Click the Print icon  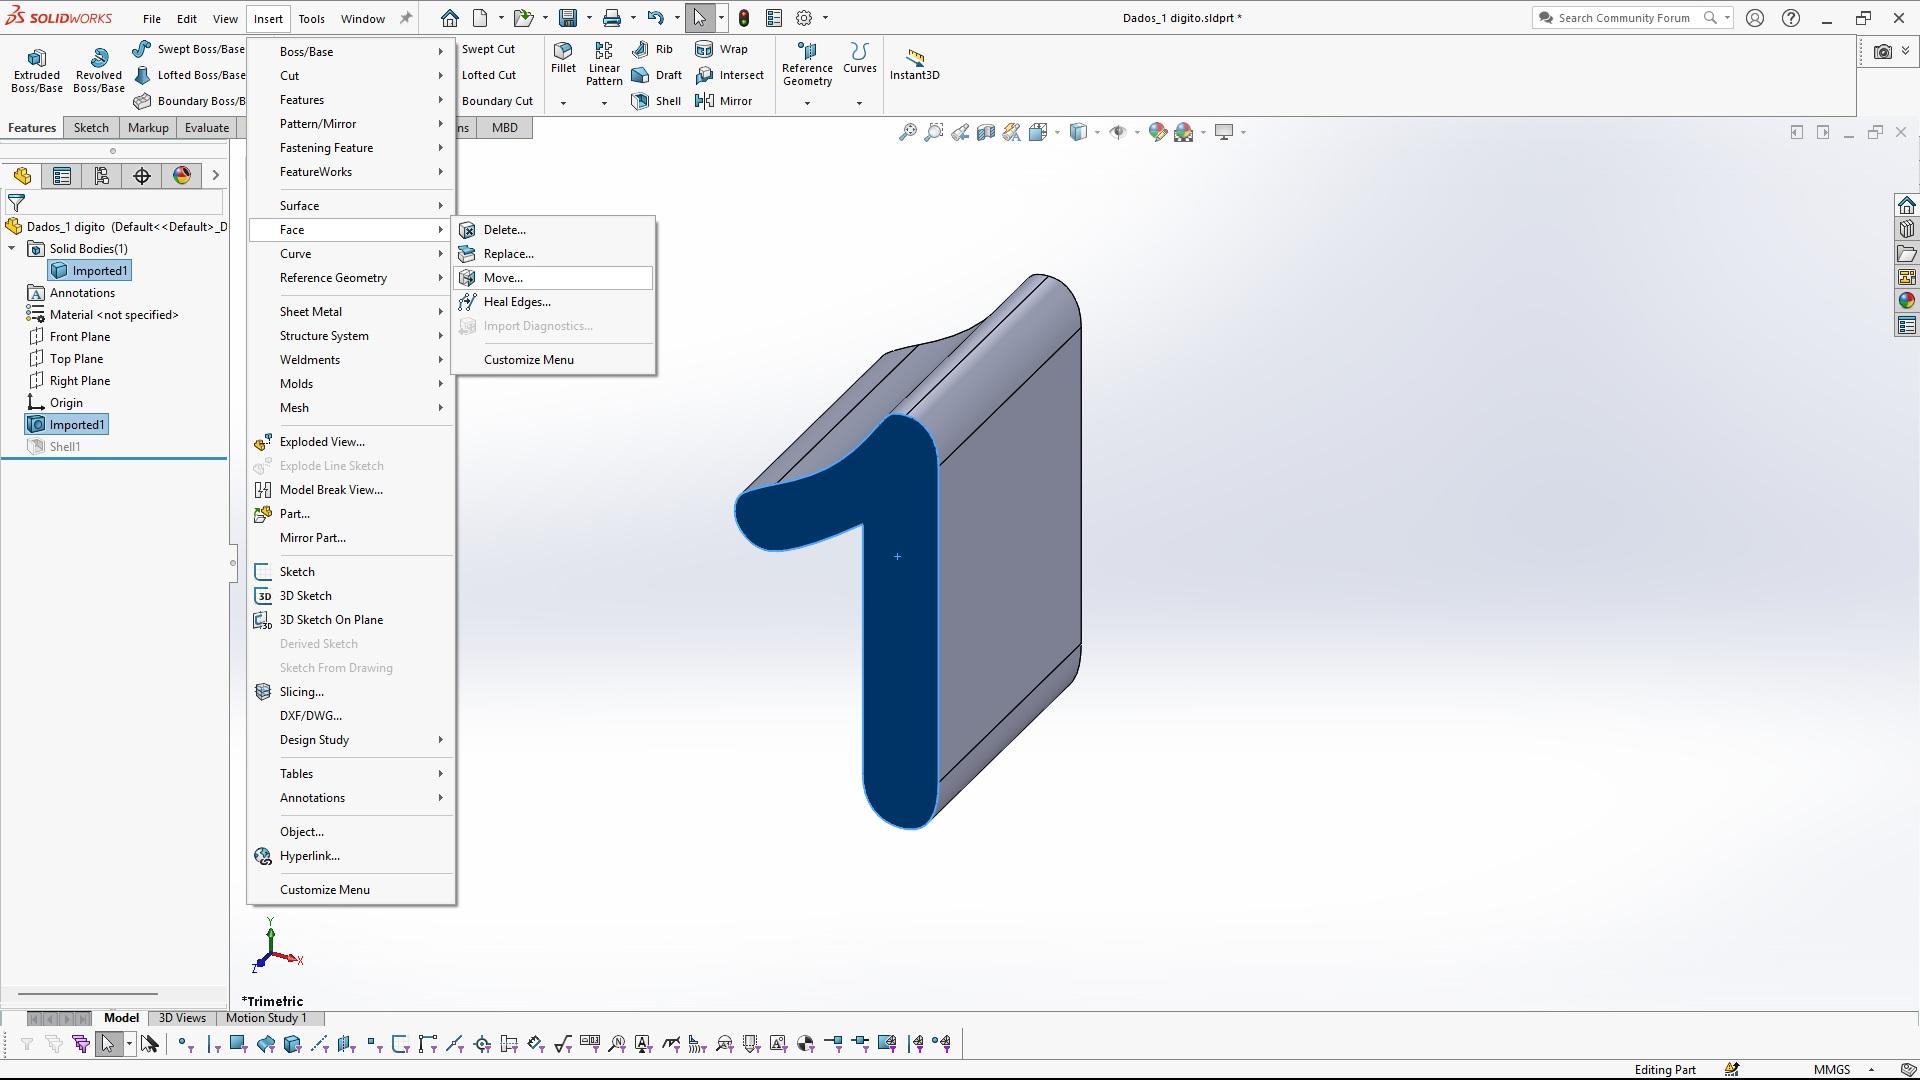(x=612, y=18)
